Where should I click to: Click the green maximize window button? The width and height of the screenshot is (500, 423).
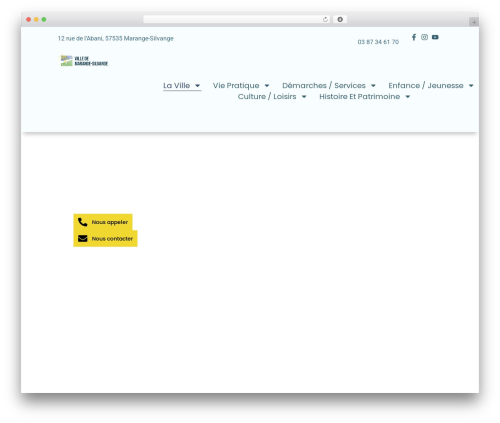point(44,19)
